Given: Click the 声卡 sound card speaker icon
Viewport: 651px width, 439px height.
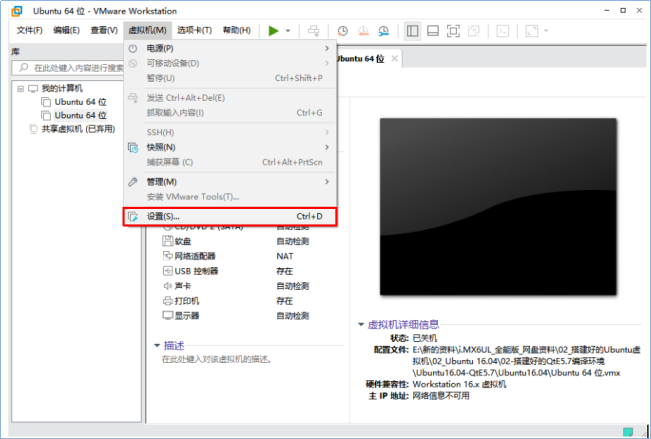Looking at the screenshot, I should 168,286.
